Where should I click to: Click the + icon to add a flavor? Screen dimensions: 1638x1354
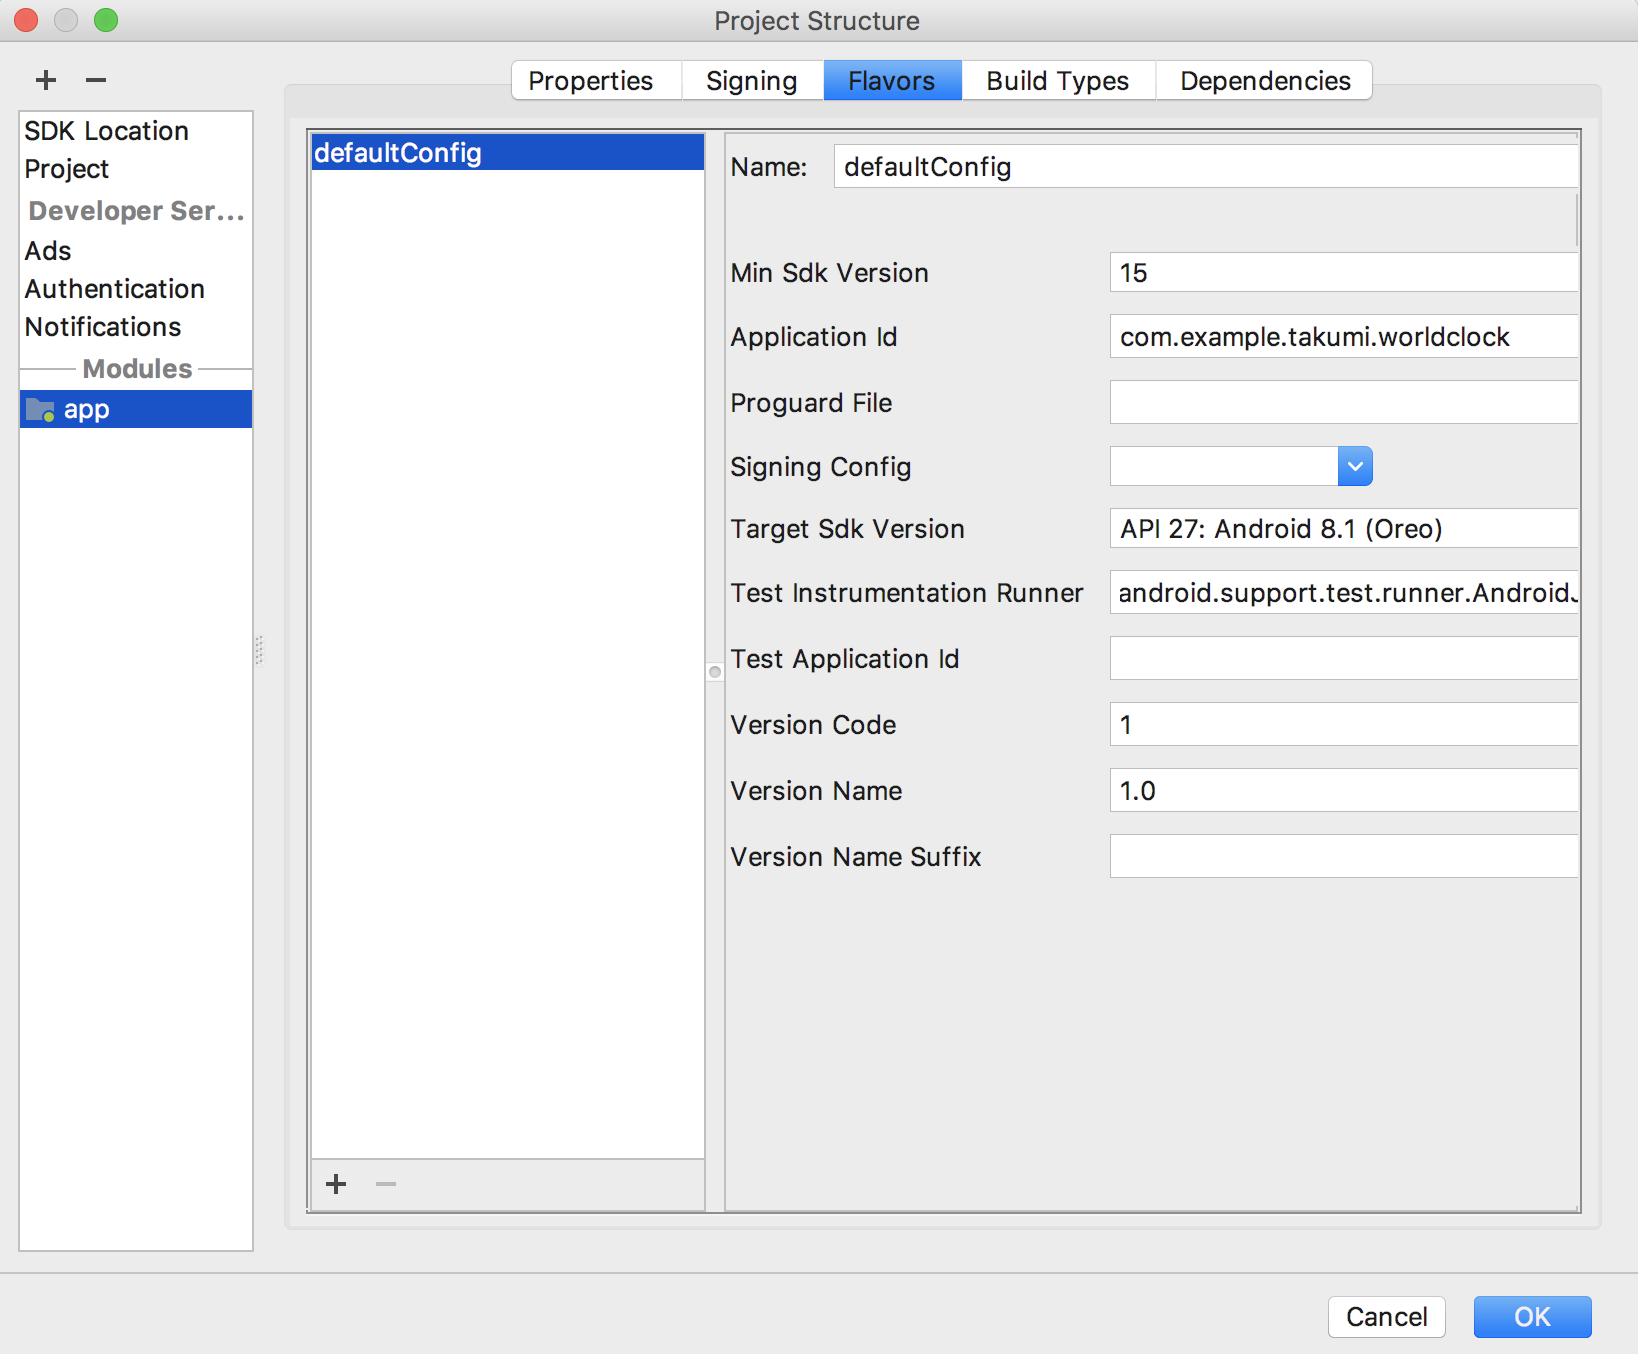pyautogui.click(x=335, y=1184)
